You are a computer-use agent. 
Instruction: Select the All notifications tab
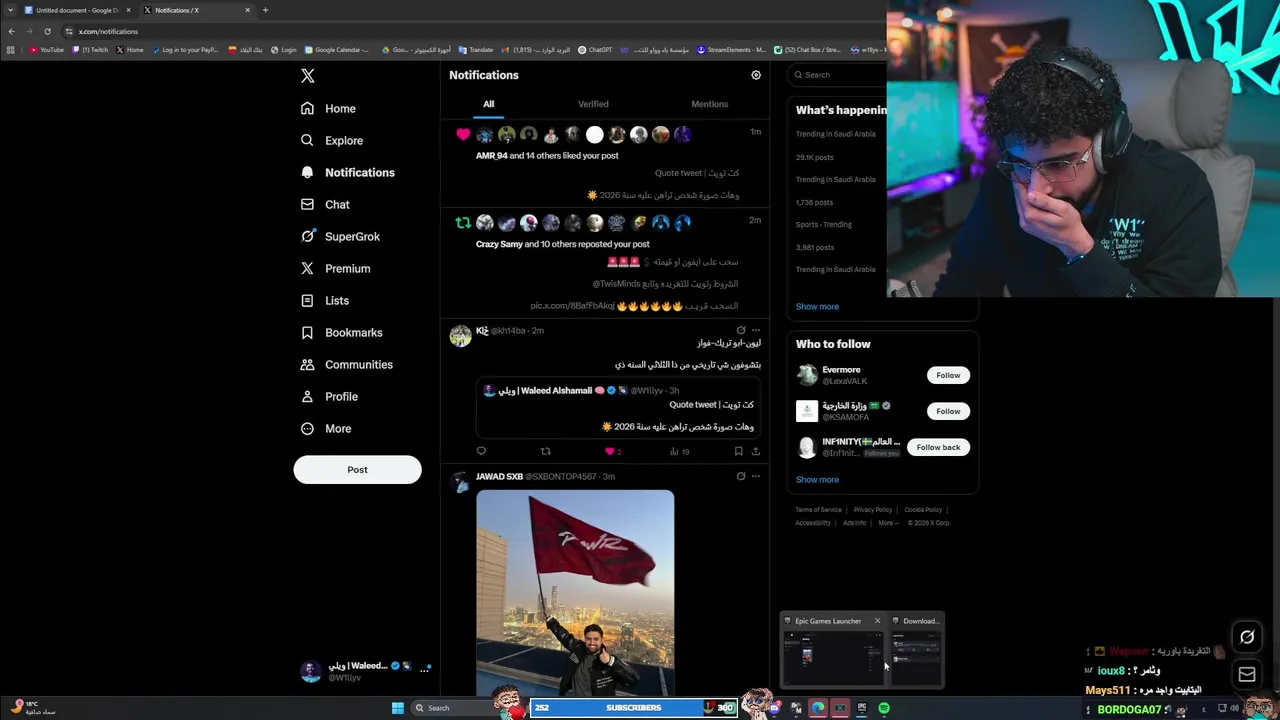click(488, 104)
